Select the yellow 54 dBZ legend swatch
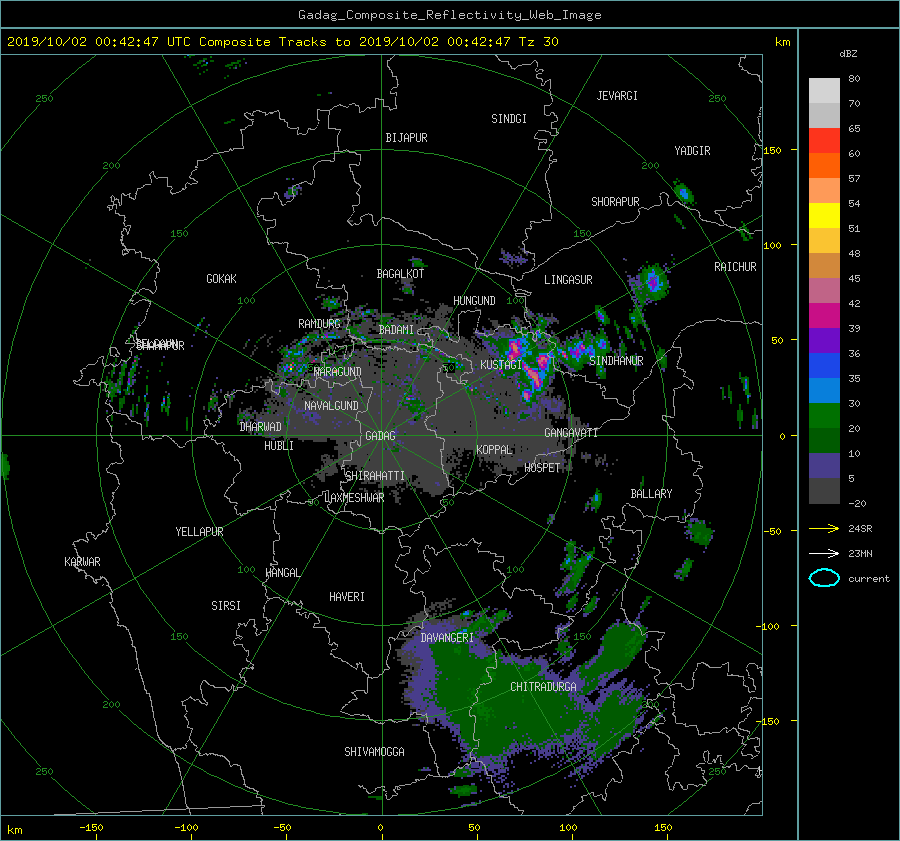The width and height of the screenshot is (900, 841). pos(824,215)
